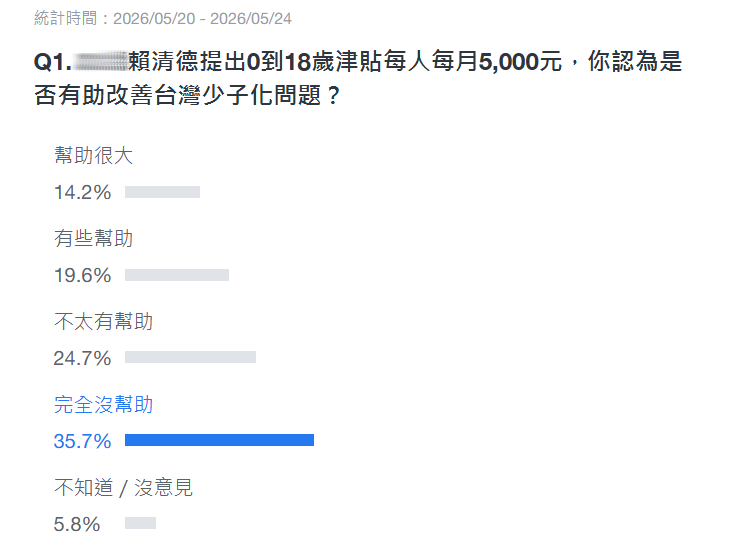This screenshot has width=738, height=552.
Task: Click the start date 2026/05/20
Action: point(154,18)
